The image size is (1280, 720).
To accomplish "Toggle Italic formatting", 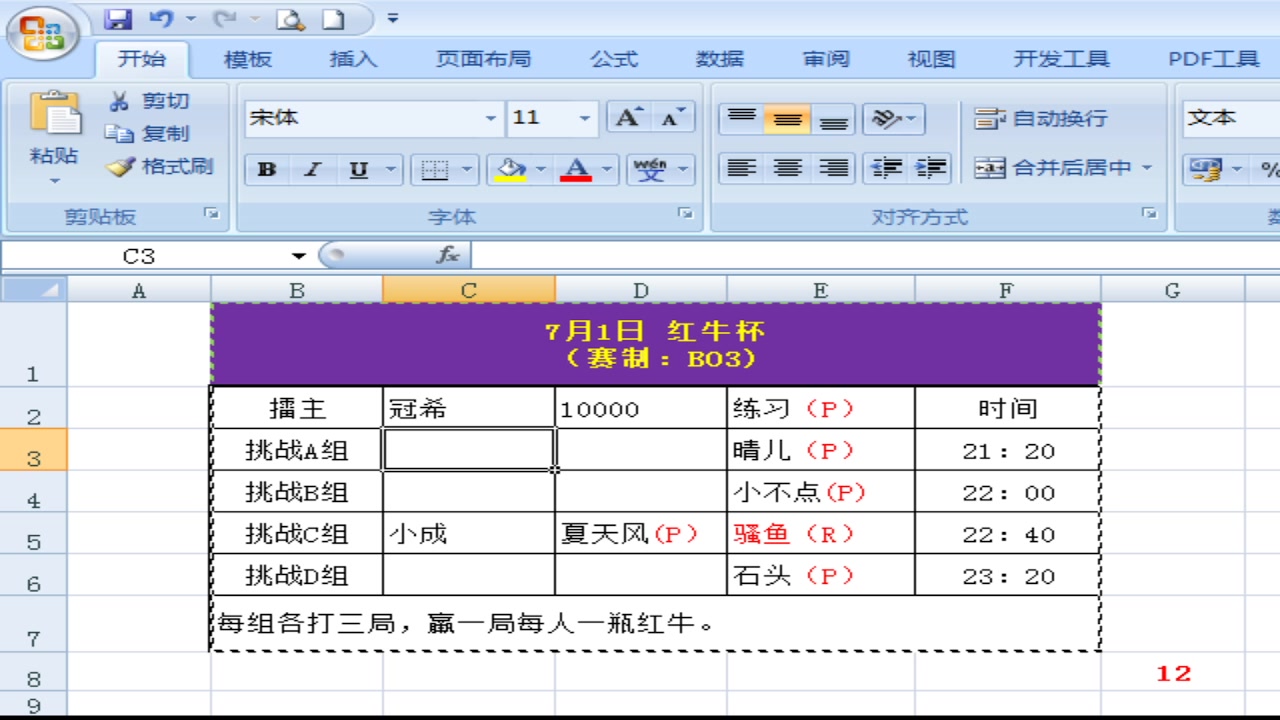I will click(x=312, y=169).
